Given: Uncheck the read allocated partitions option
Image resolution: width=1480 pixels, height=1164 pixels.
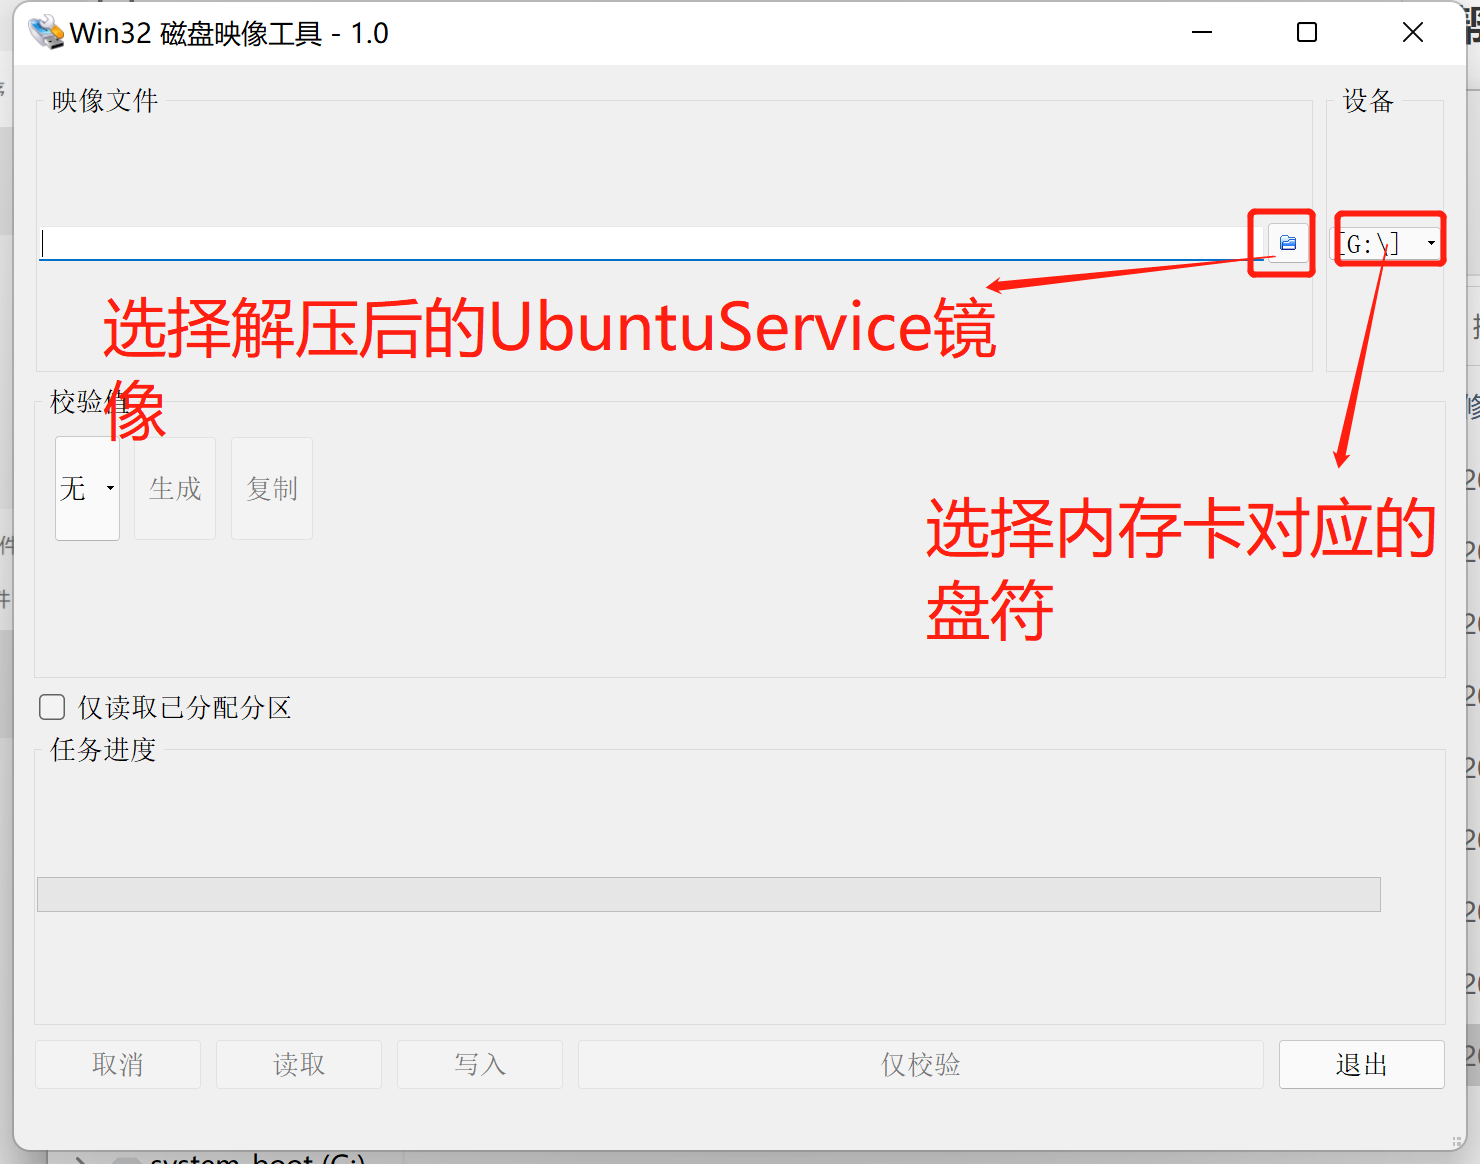Looking at the screenshot, I should (51, 707).
